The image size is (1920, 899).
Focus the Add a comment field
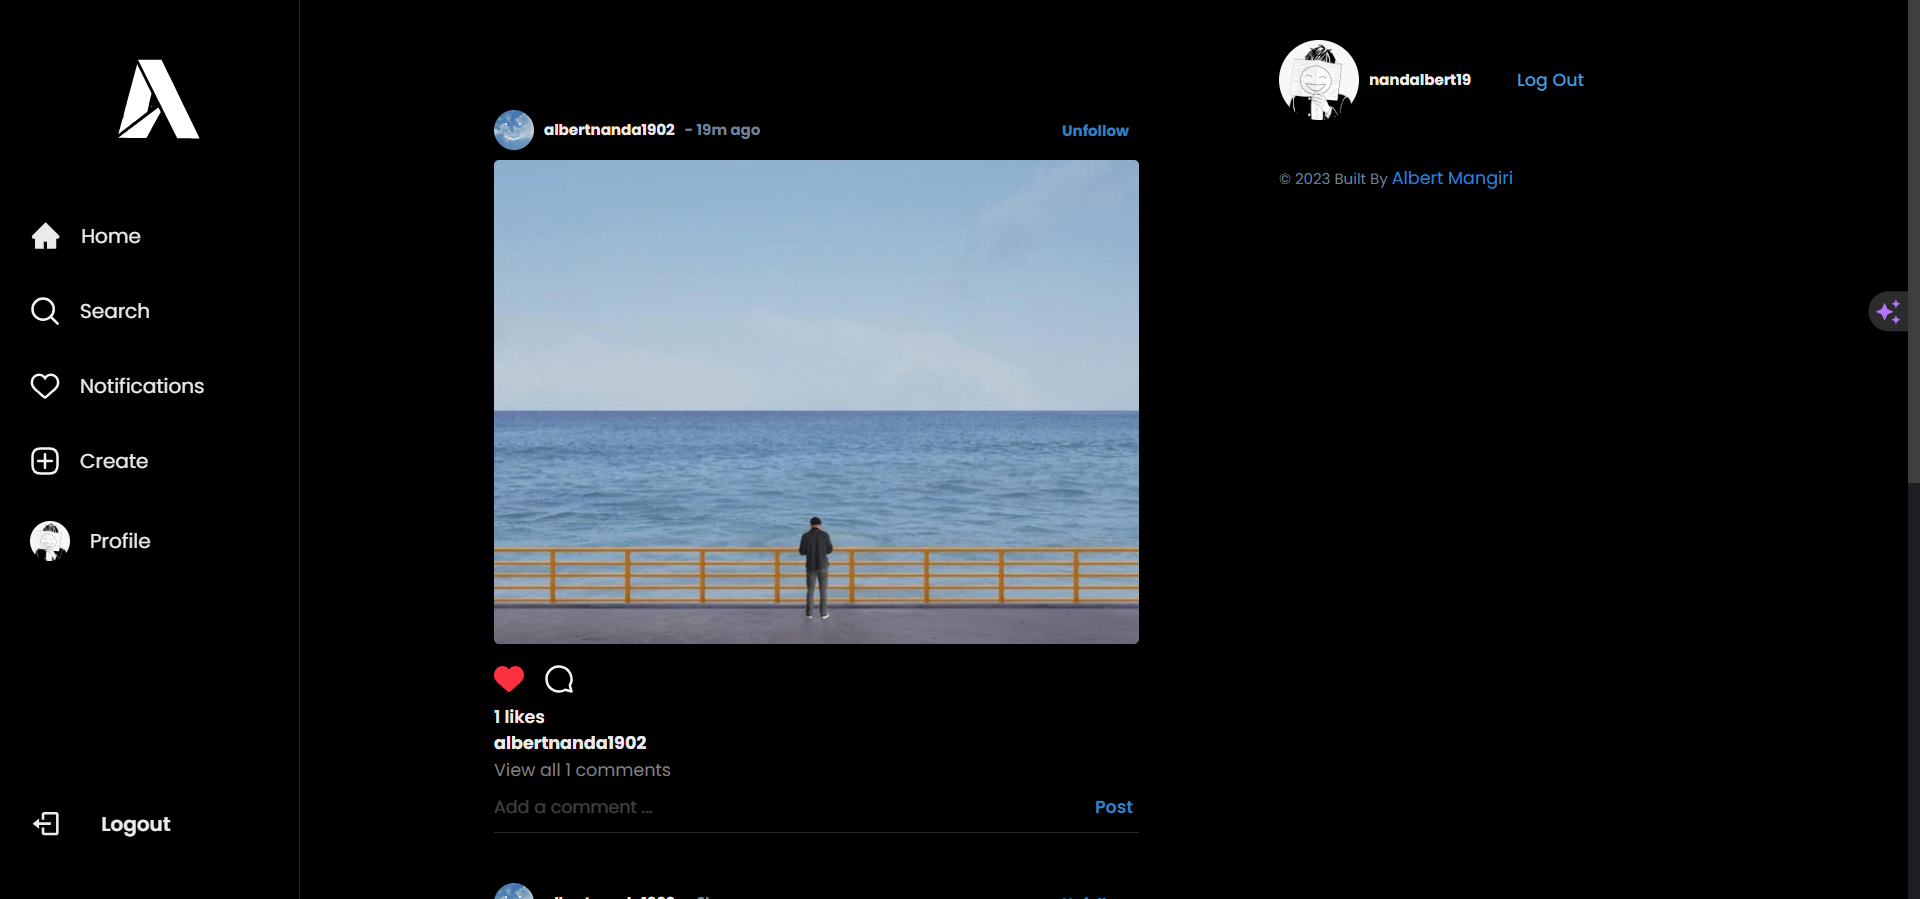pos(780,807)
